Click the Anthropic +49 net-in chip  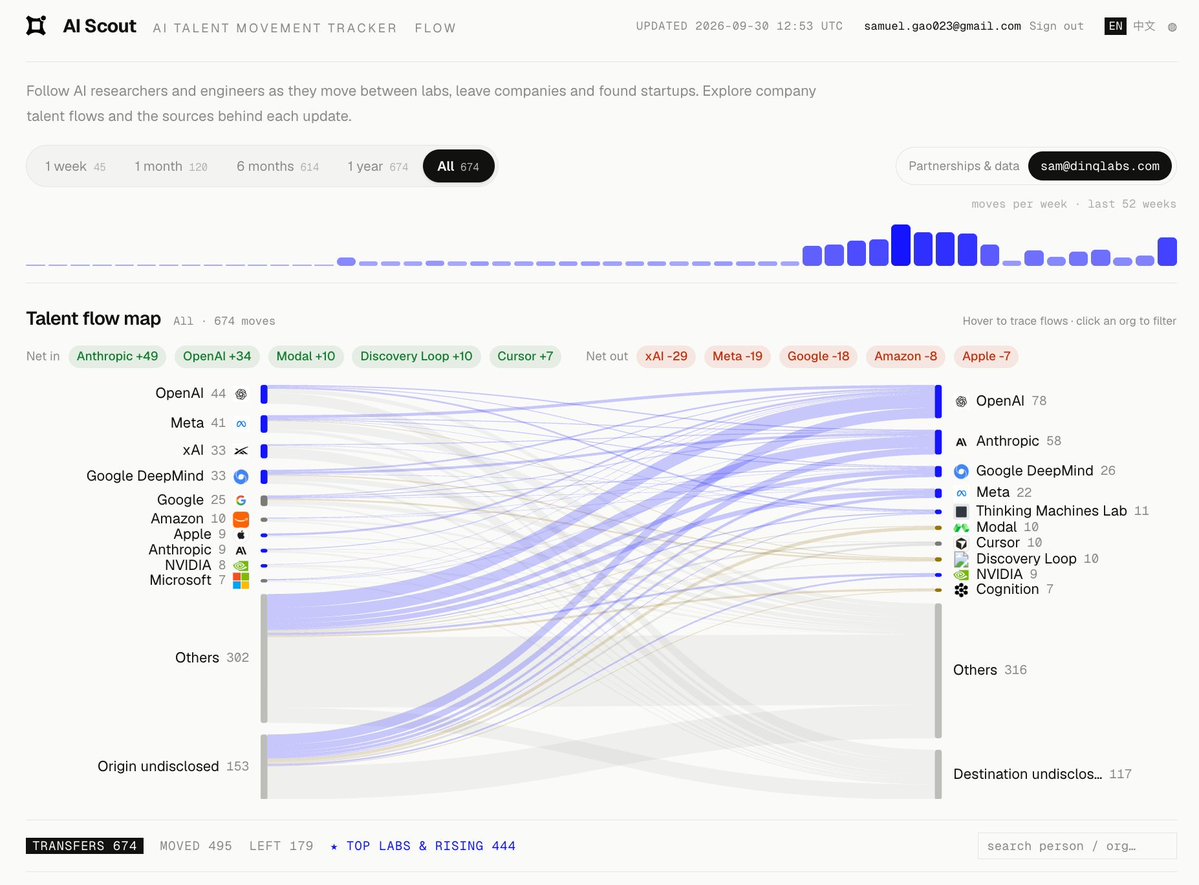(117, 356)
